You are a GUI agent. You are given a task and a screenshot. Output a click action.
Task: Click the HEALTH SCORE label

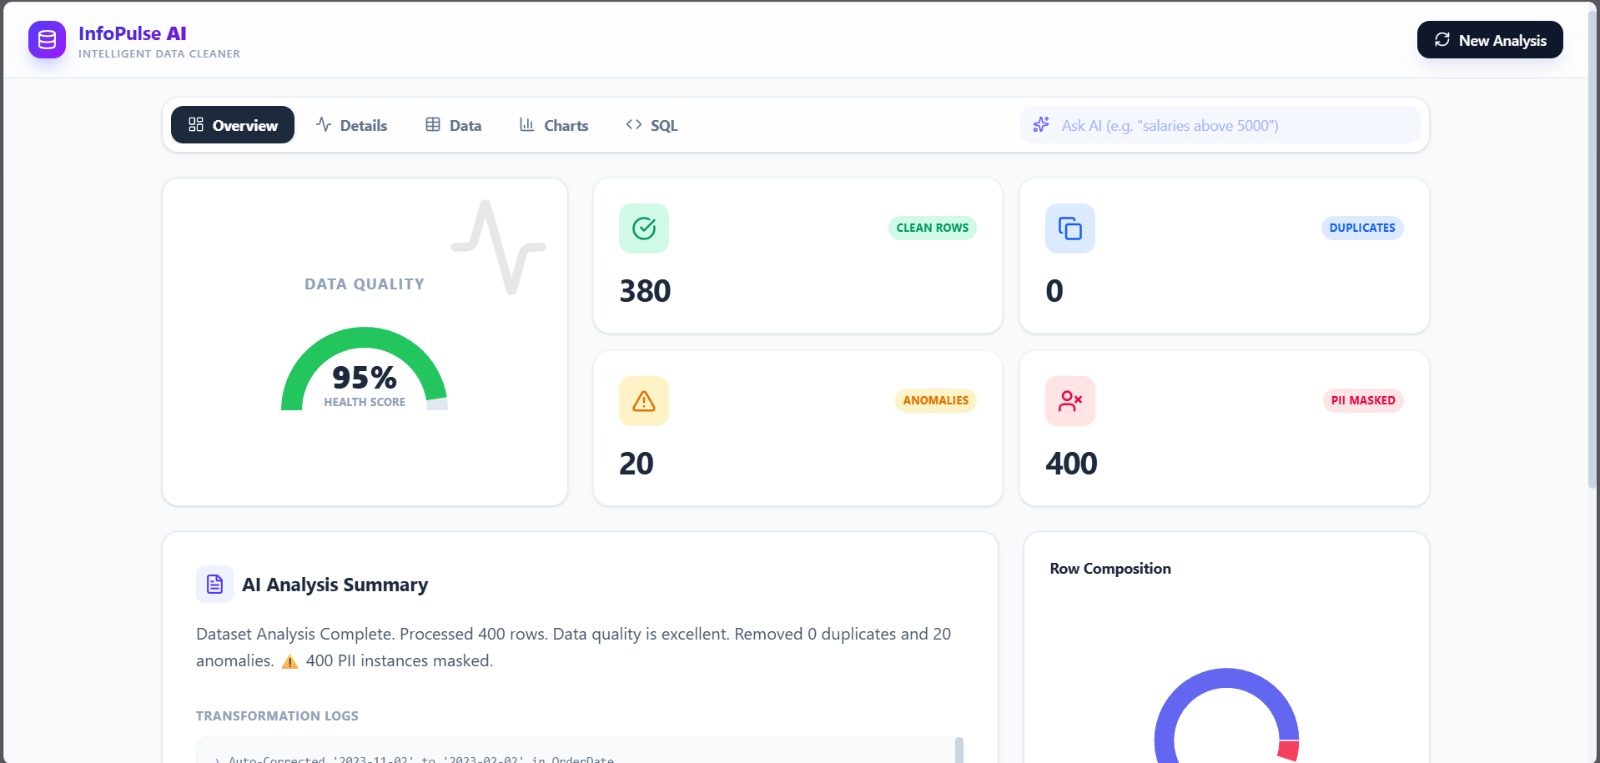pyautogui.click(x=364, y=402)
